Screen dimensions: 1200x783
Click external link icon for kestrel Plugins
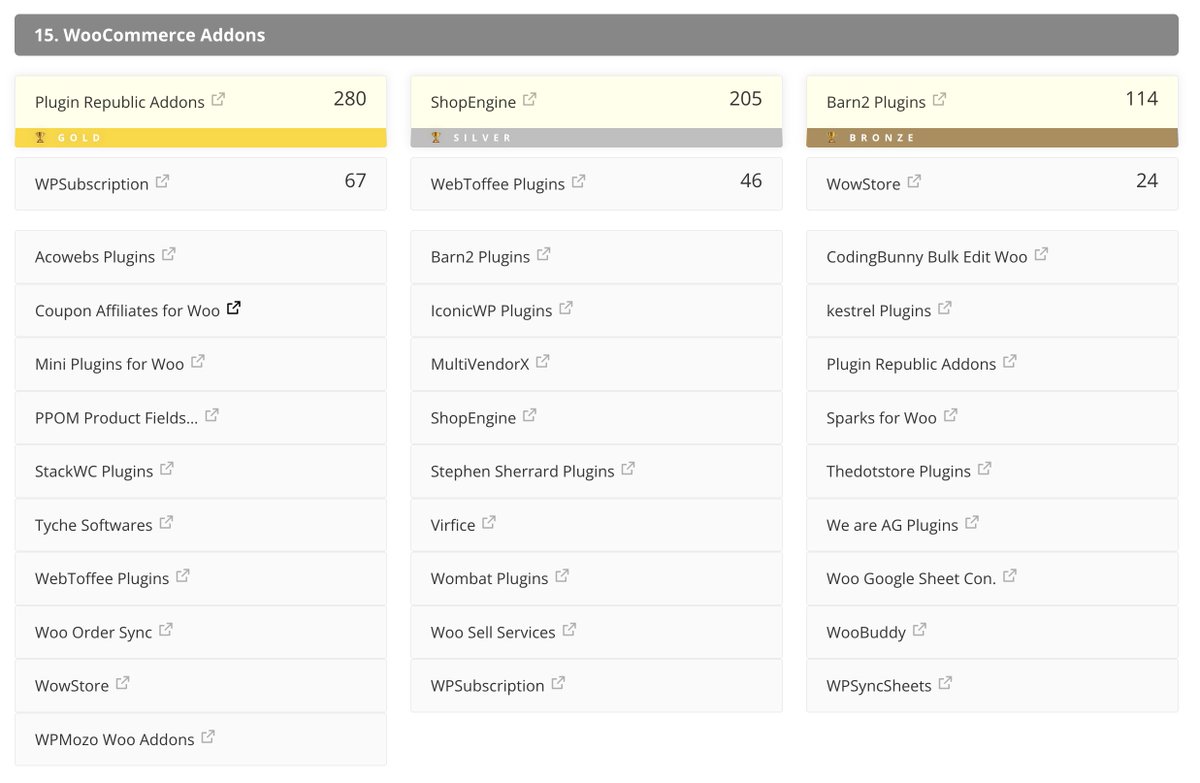[x=945, y=309]
